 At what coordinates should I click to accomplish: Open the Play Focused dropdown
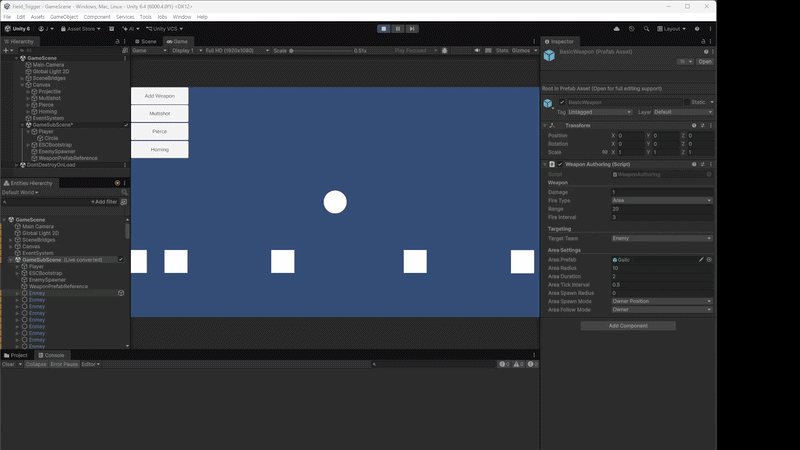coord(416,51)
